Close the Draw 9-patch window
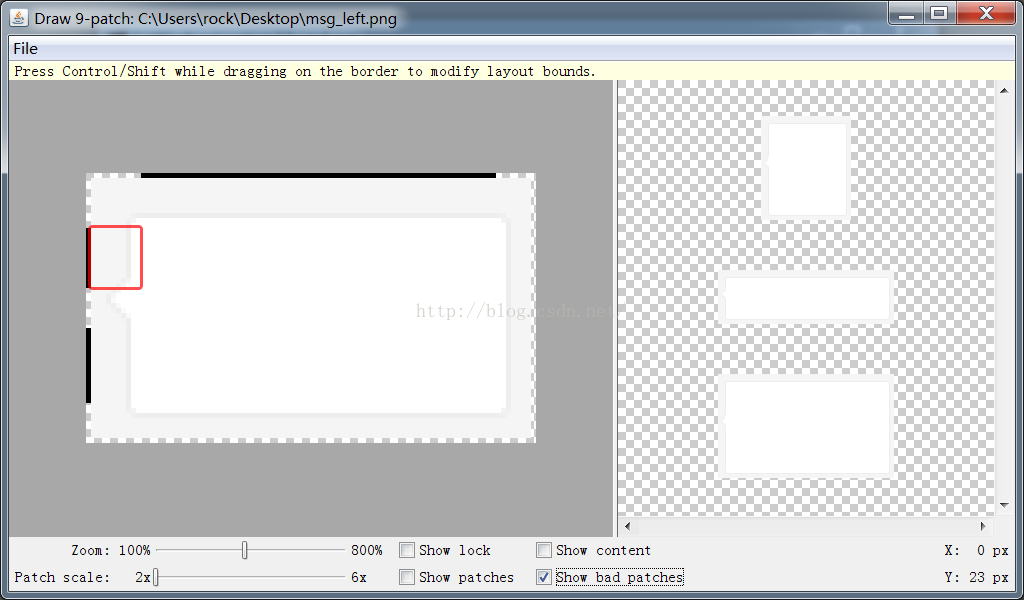The image size is (1024, 600). (x=985, y=14)
